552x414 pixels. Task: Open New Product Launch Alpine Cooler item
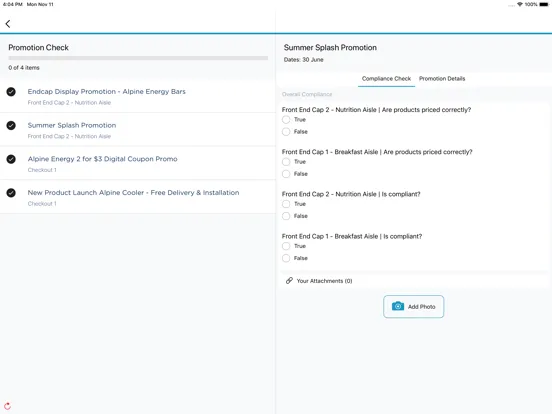pos(138,197)
